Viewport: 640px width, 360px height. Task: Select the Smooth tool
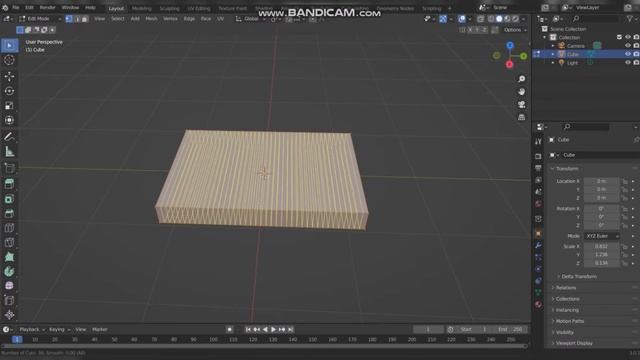click(9, 286)
